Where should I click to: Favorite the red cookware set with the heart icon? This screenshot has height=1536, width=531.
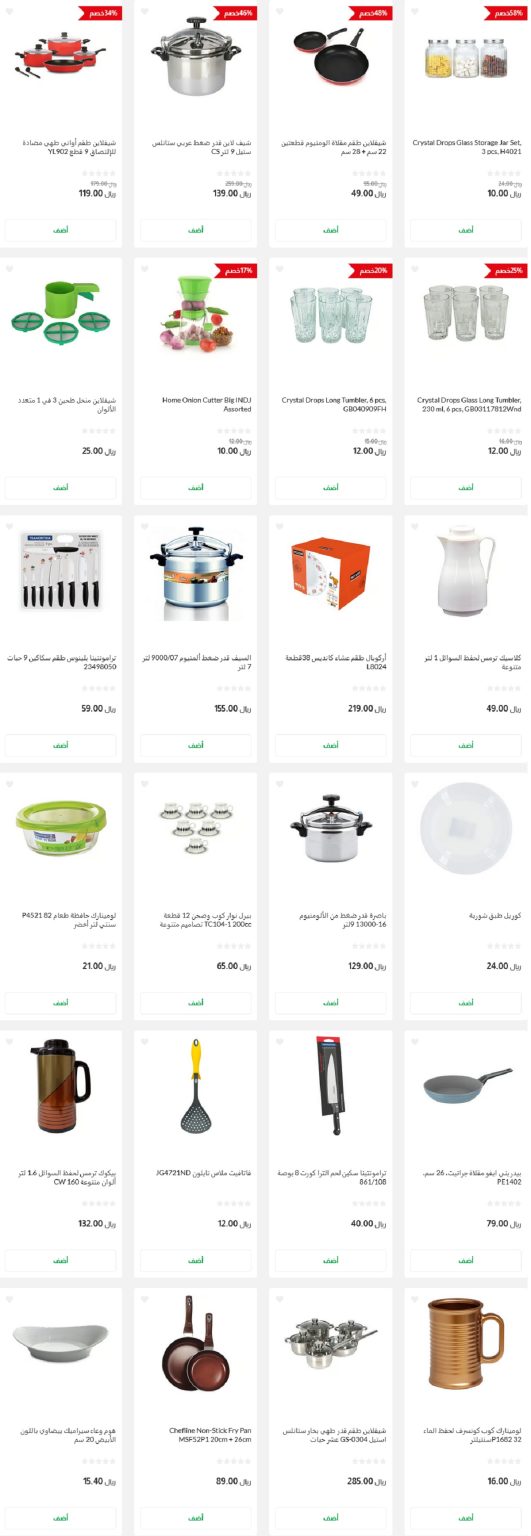(10, 12)
